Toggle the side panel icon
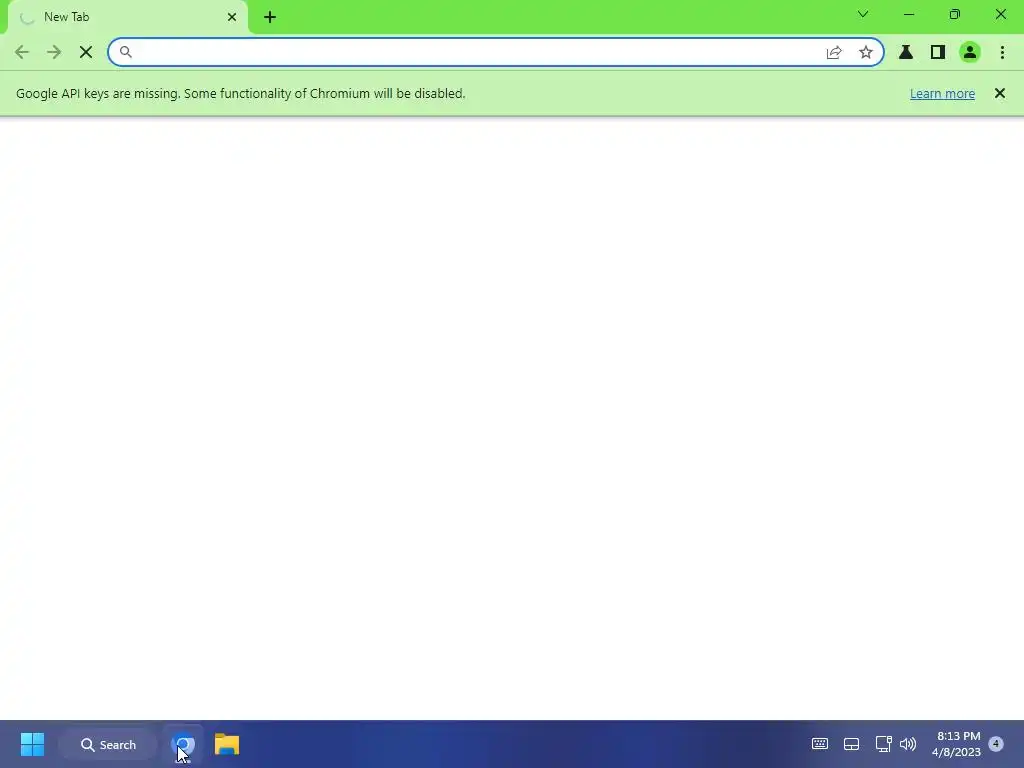The width and height of the screenshot is (1024, 768). pos(938,52)
